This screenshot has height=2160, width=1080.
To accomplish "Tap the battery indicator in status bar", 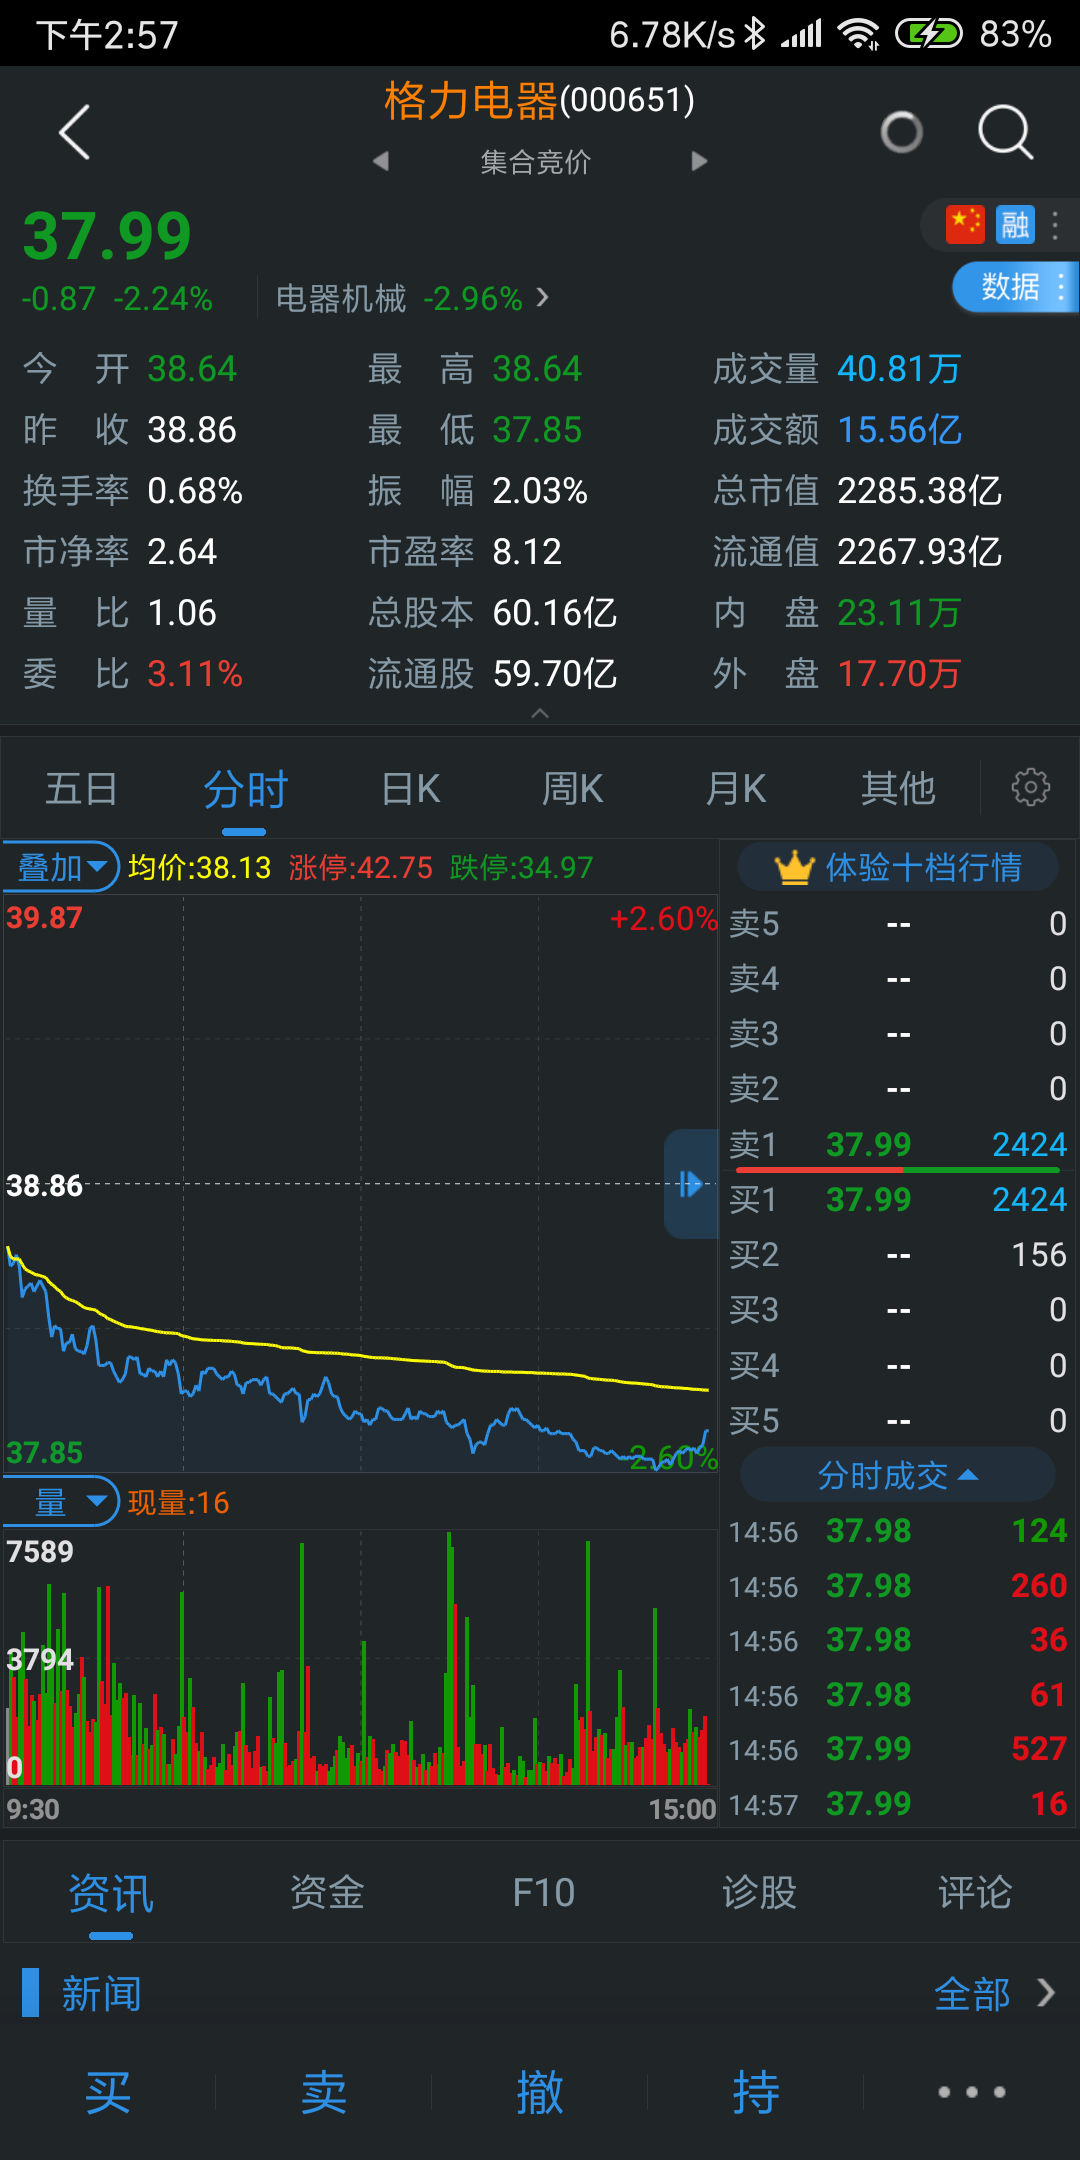I will (929, 34).
